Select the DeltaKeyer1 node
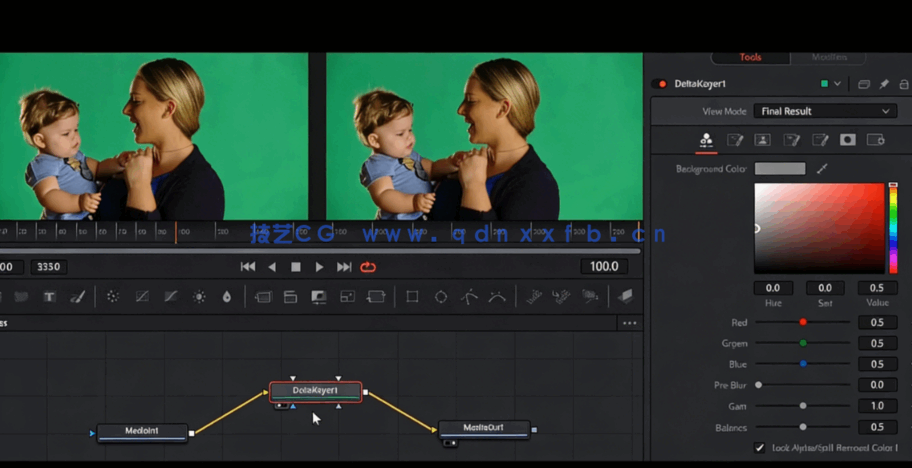This screenshot has height=468, width=912. 315,391
